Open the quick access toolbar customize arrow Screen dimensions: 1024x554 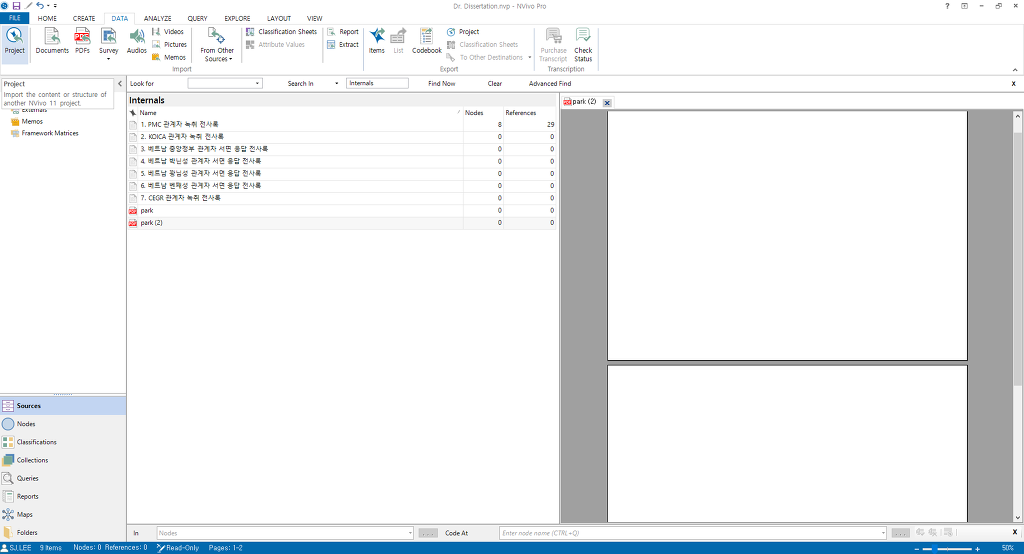[x=56, y=6]
